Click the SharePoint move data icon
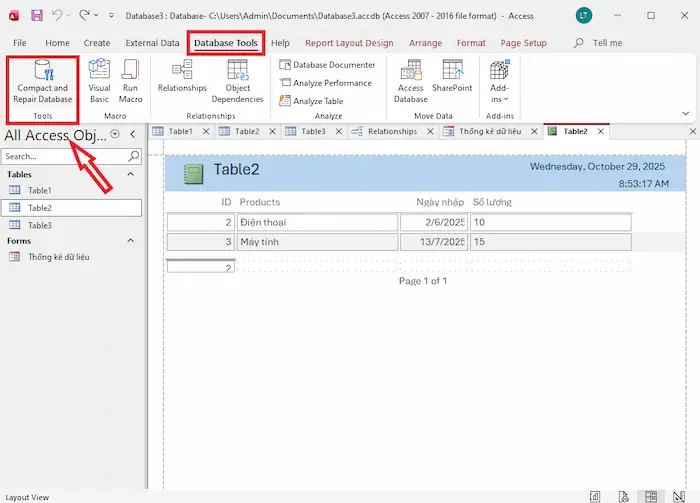This screenshot has width=700, height=503. (x=452, y=70)
